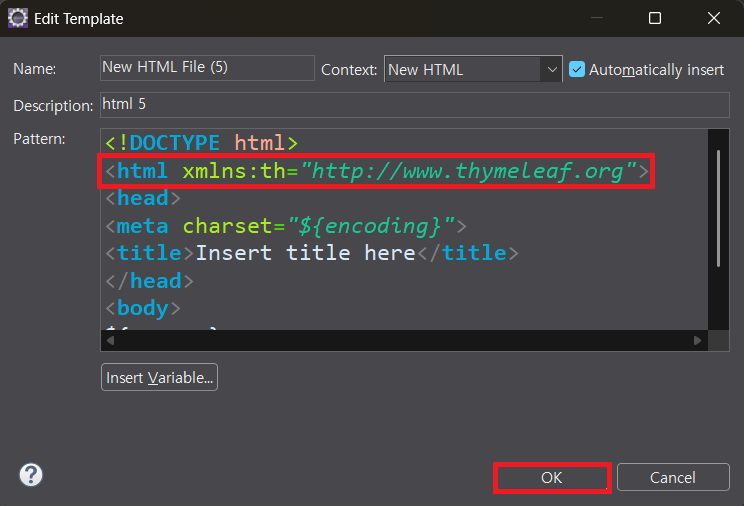Image resolution: width=744 pixels, height=506 pixels.
Task: Select the New HTML context combo box
Action: coord(473,69)
